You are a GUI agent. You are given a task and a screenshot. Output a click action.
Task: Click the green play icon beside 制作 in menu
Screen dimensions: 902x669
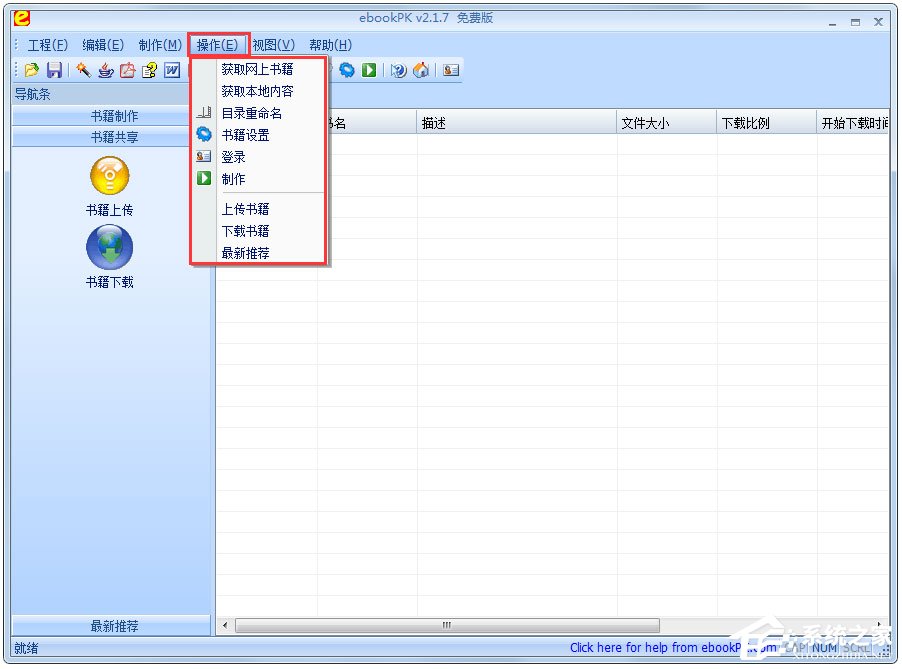[204, 178]
